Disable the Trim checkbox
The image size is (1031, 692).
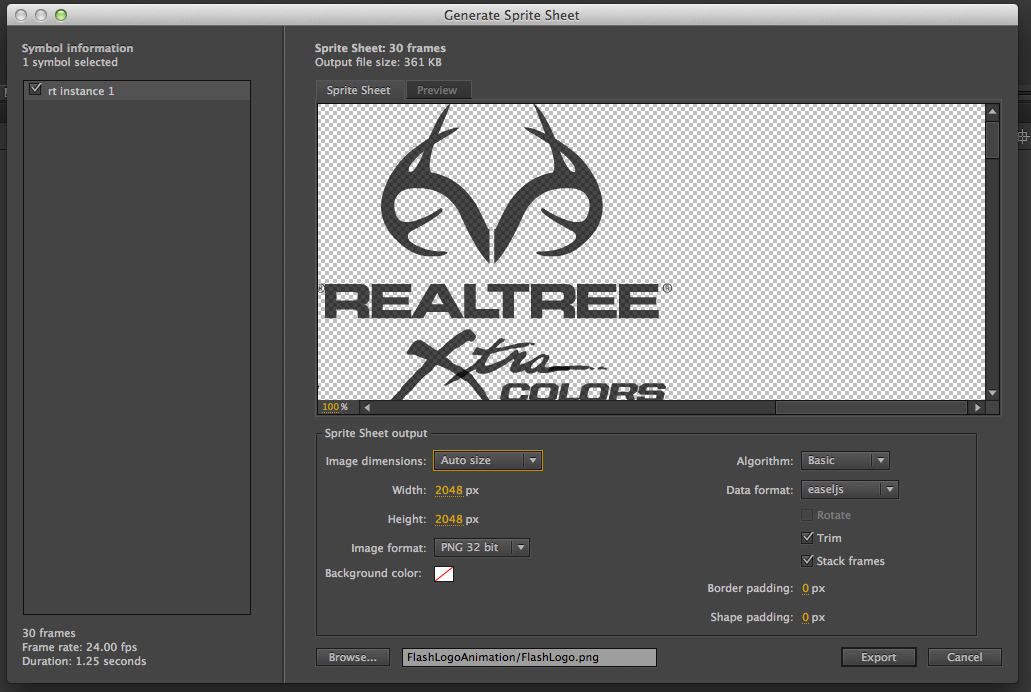click(808, 538)
